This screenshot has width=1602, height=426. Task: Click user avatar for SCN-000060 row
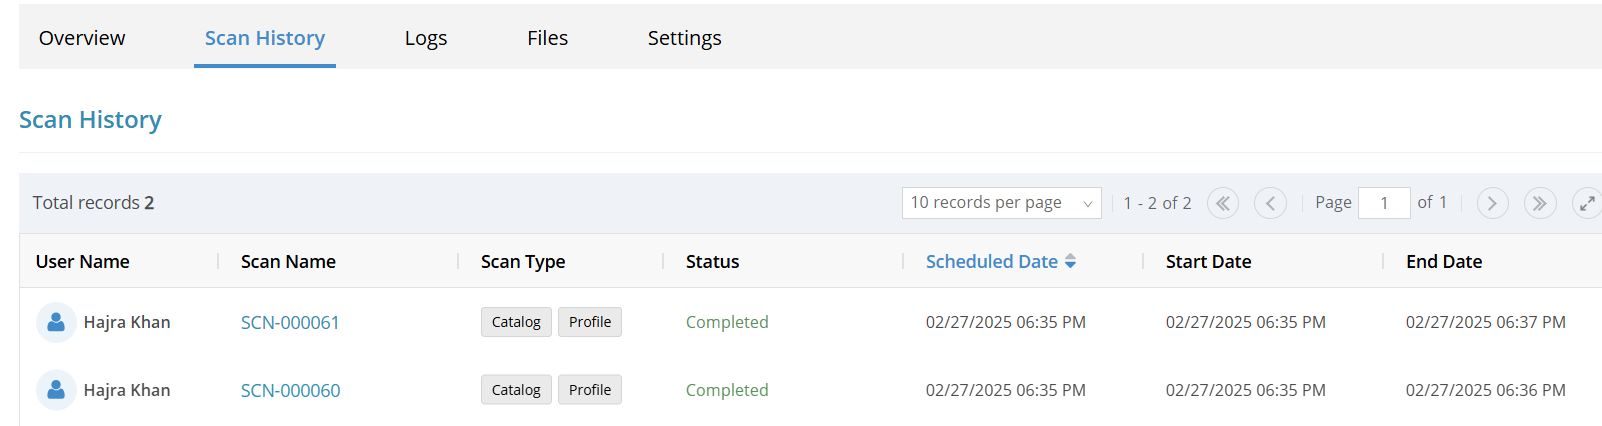click(x=56, y=390)
